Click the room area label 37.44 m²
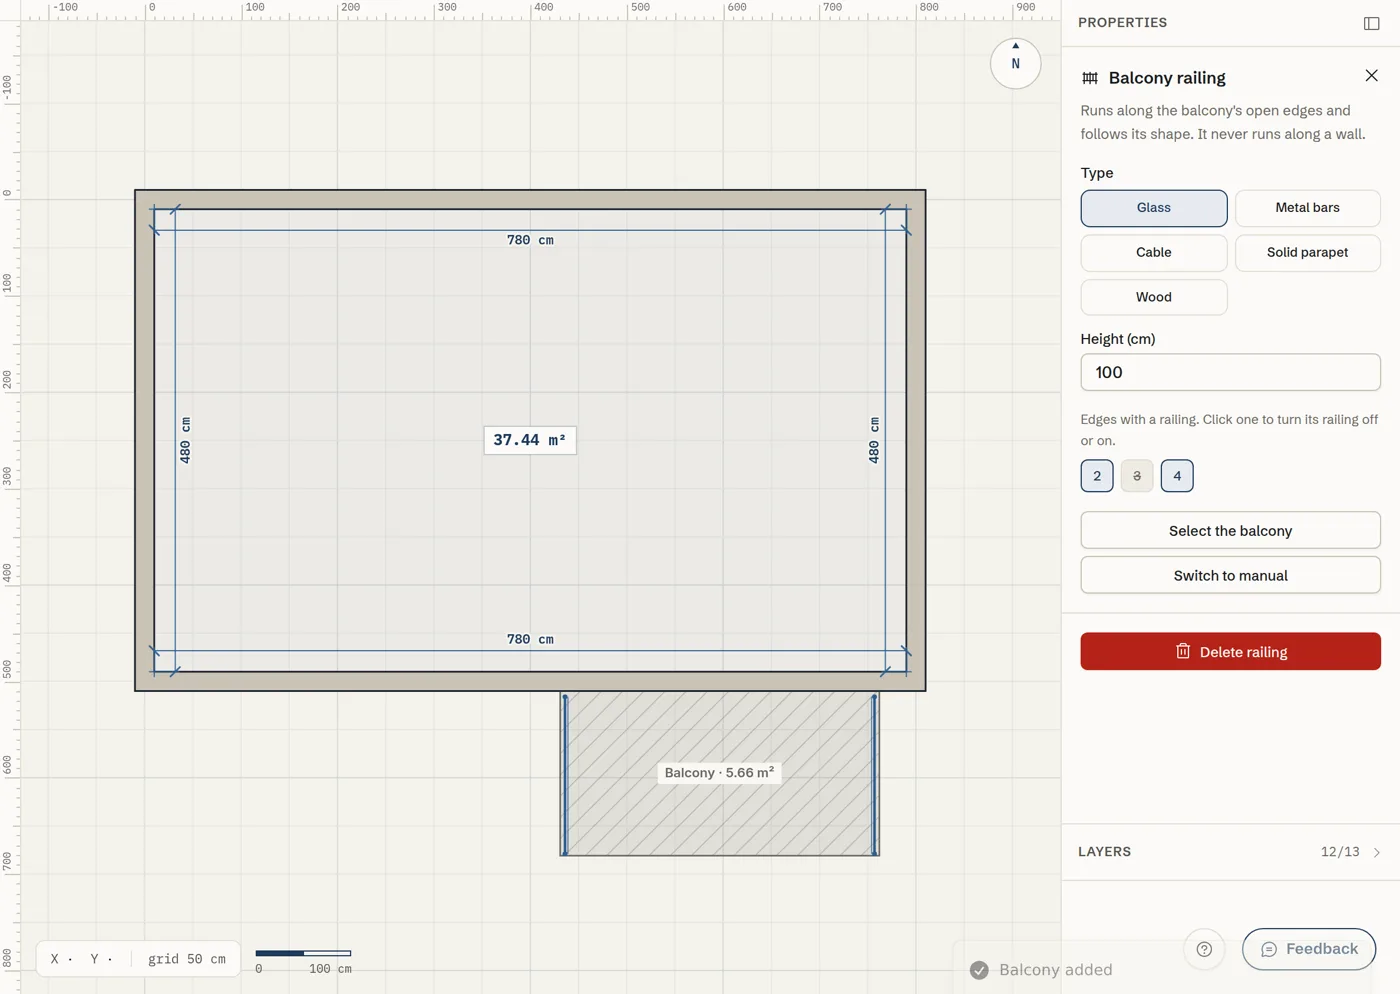This screenshot has width=1400, height=994. pos(530,440)
